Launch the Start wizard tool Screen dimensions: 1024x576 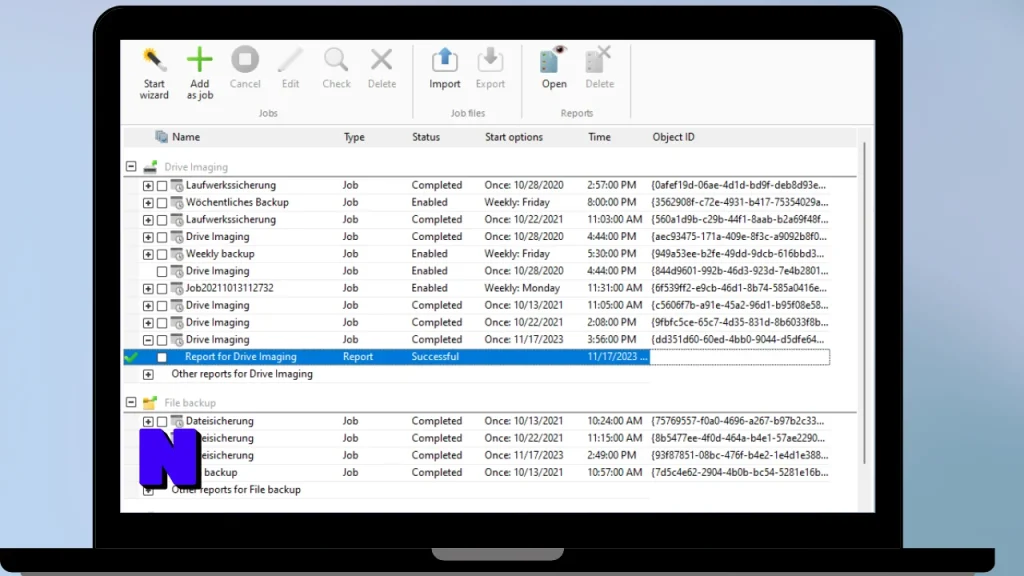click(x=153, y=73)
